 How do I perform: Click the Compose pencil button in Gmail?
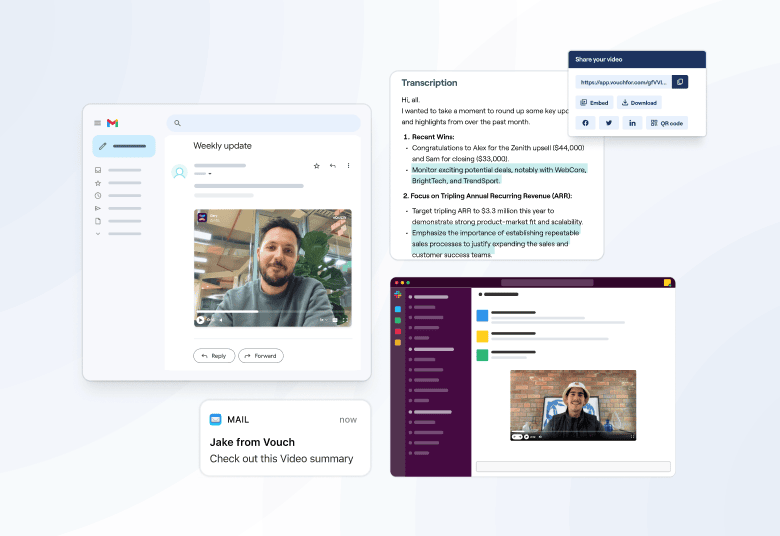click(x=124, y=146)
